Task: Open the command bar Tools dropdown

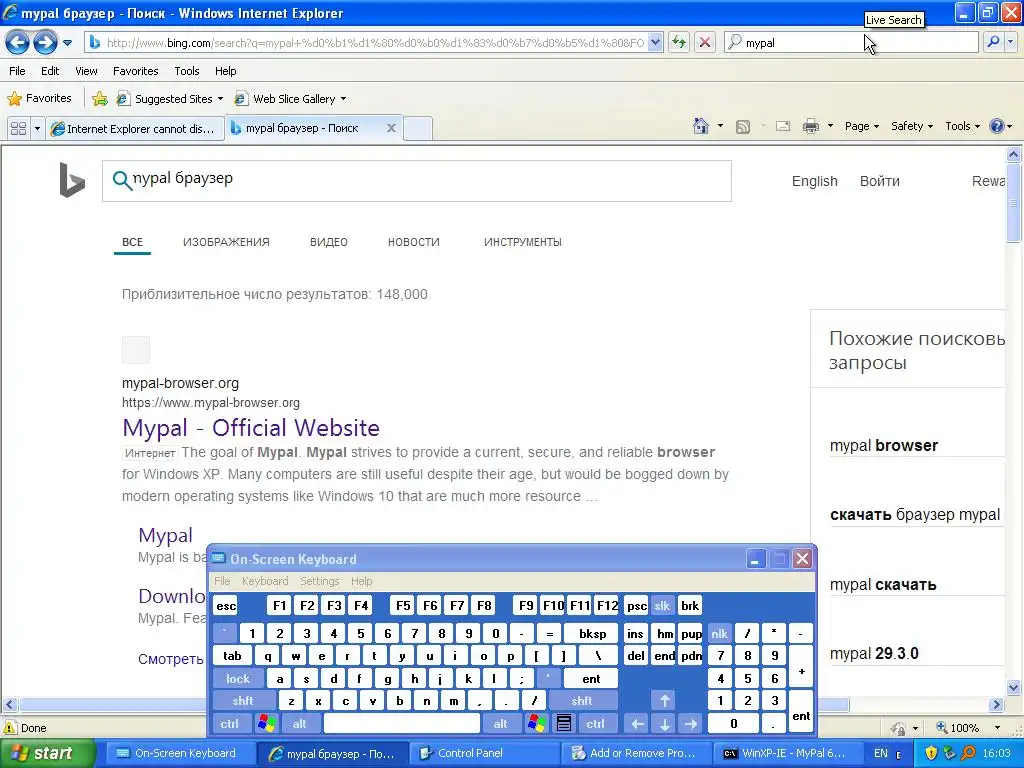Action: click(x=962, y=126)
